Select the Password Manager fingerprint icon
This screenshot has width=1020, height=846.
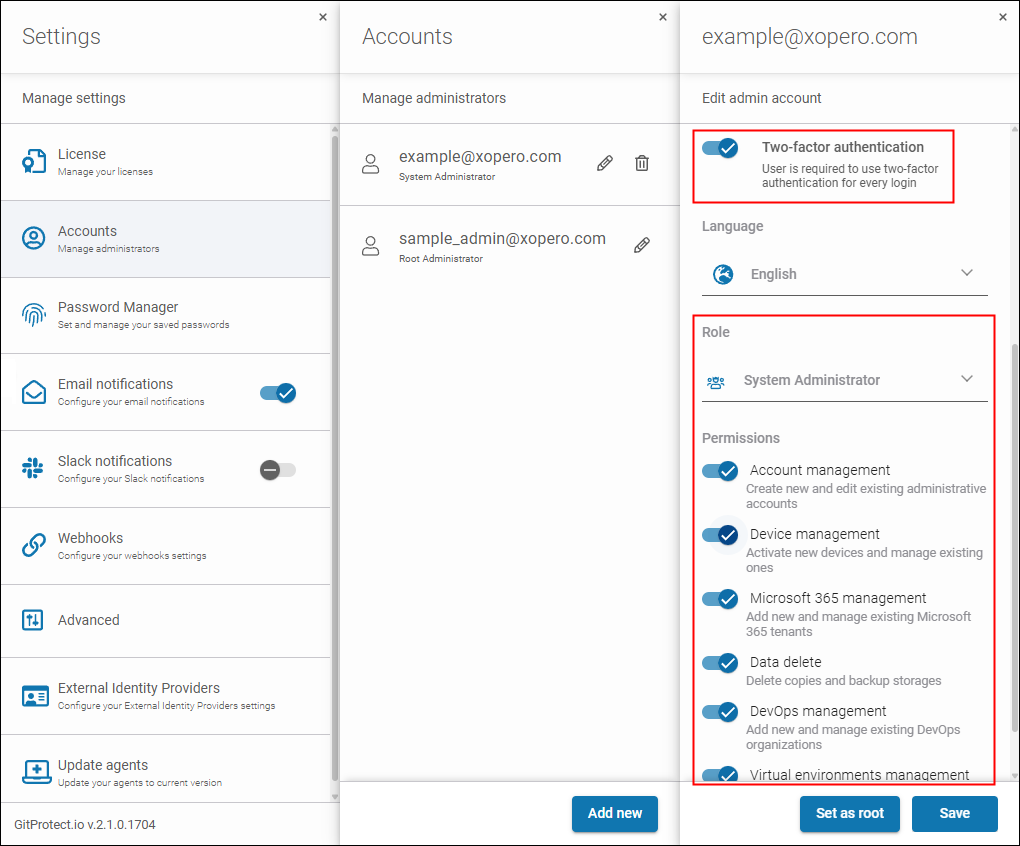33,315
